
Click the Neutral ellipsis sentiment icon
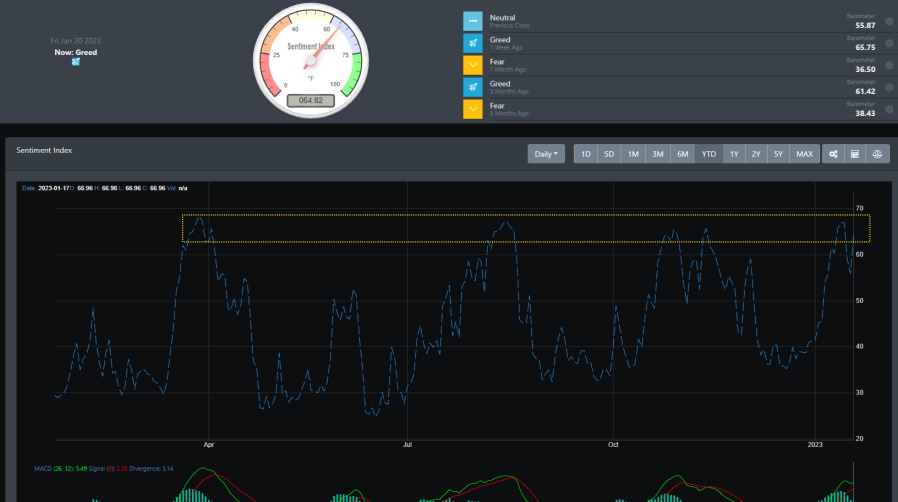[x=472, y=21]
